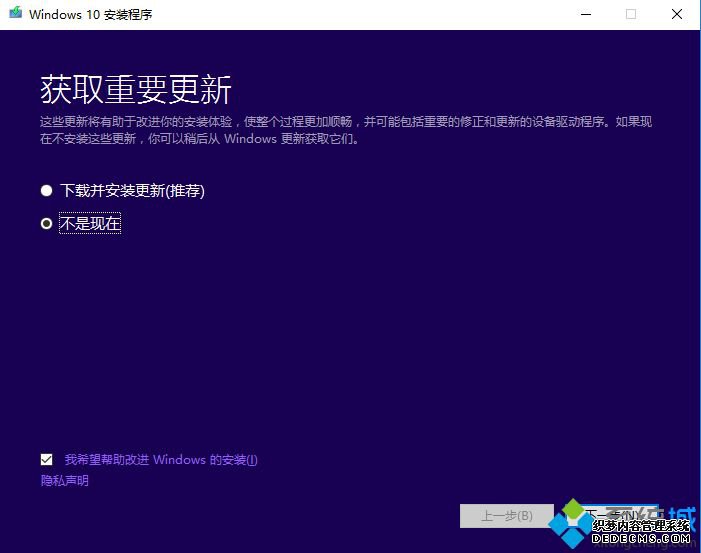Click the 下一步 next button
The height and width of the screenshot is (553, 701).
[611, 516]
